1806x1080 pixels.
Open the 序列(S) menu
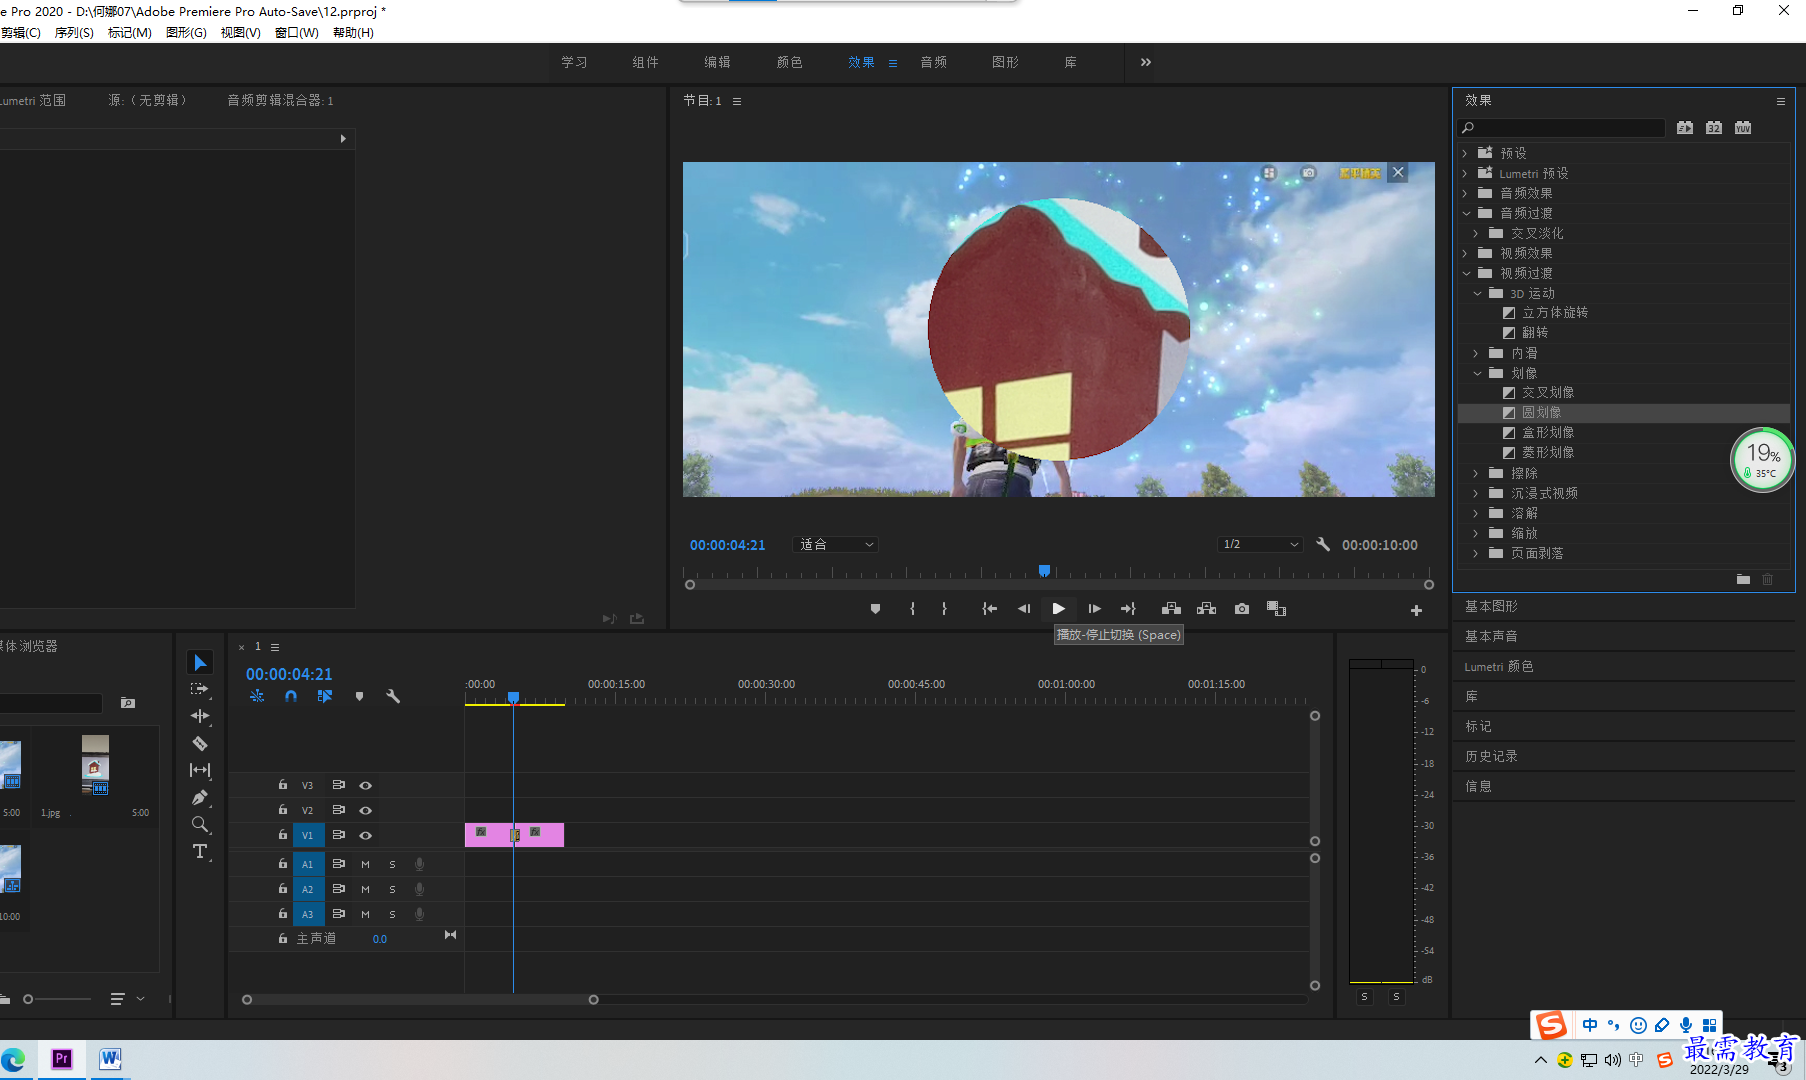click(x=74, y=33)
